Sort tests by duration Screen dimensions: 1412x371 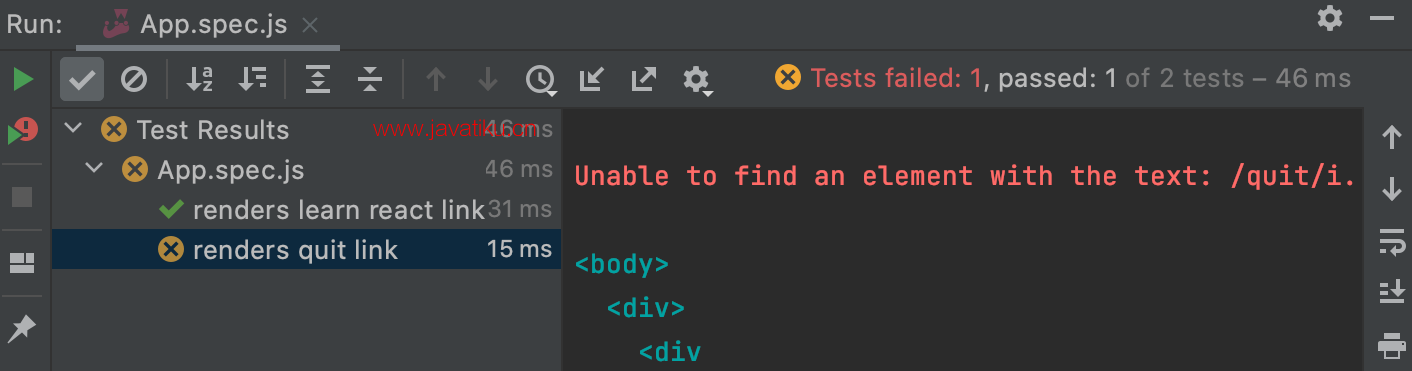[x=252, y=79]
